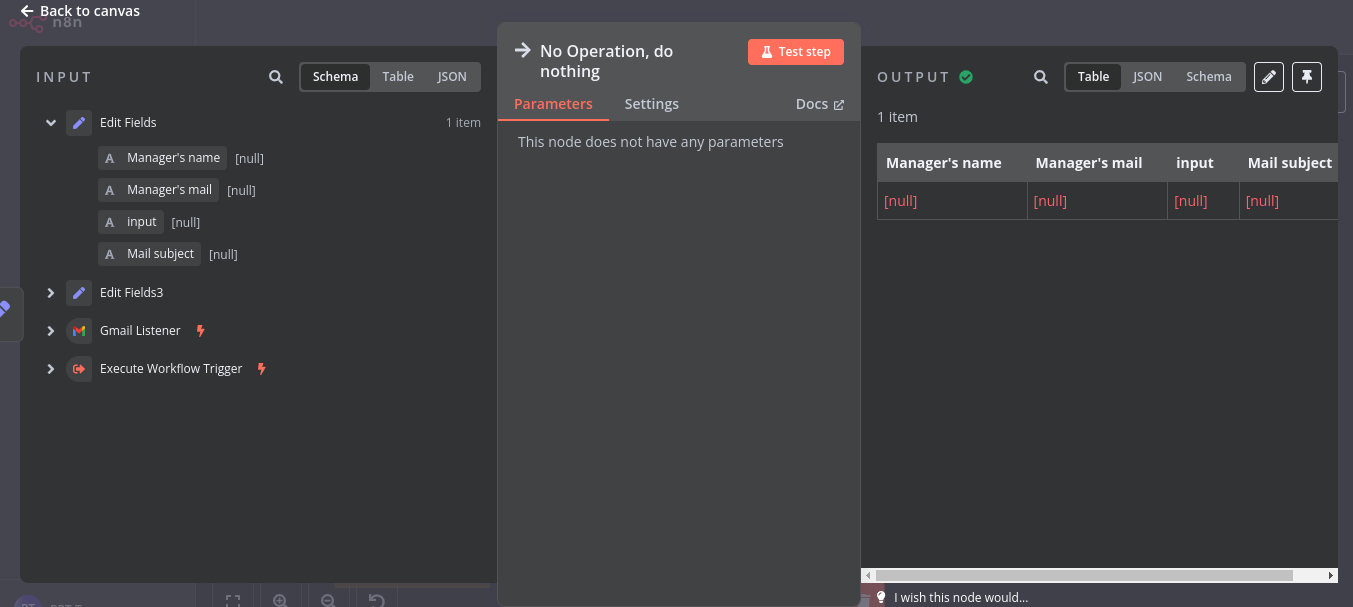
Task: Select the Manager's mail schema field
Action: coord(159,190)
